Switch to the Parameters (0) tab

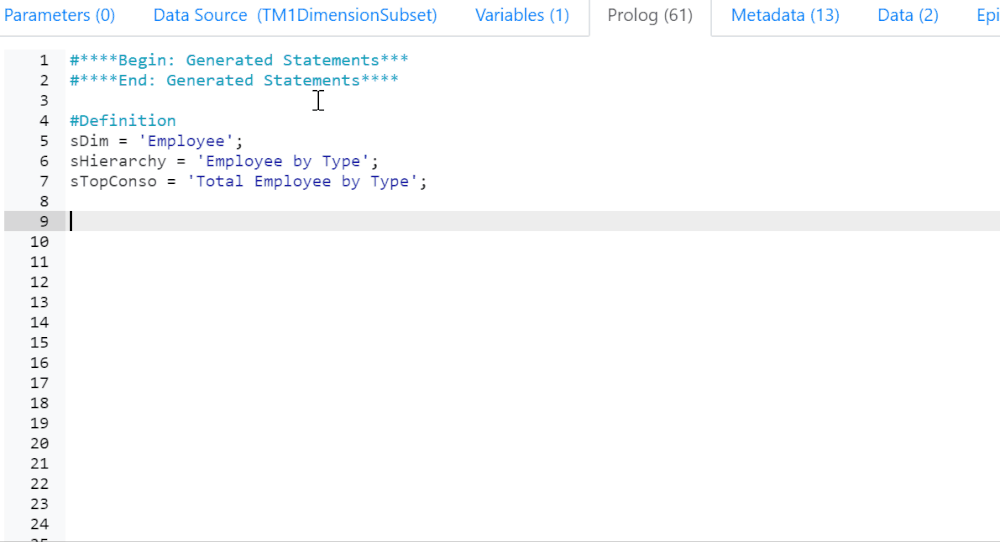pos(58,16)
